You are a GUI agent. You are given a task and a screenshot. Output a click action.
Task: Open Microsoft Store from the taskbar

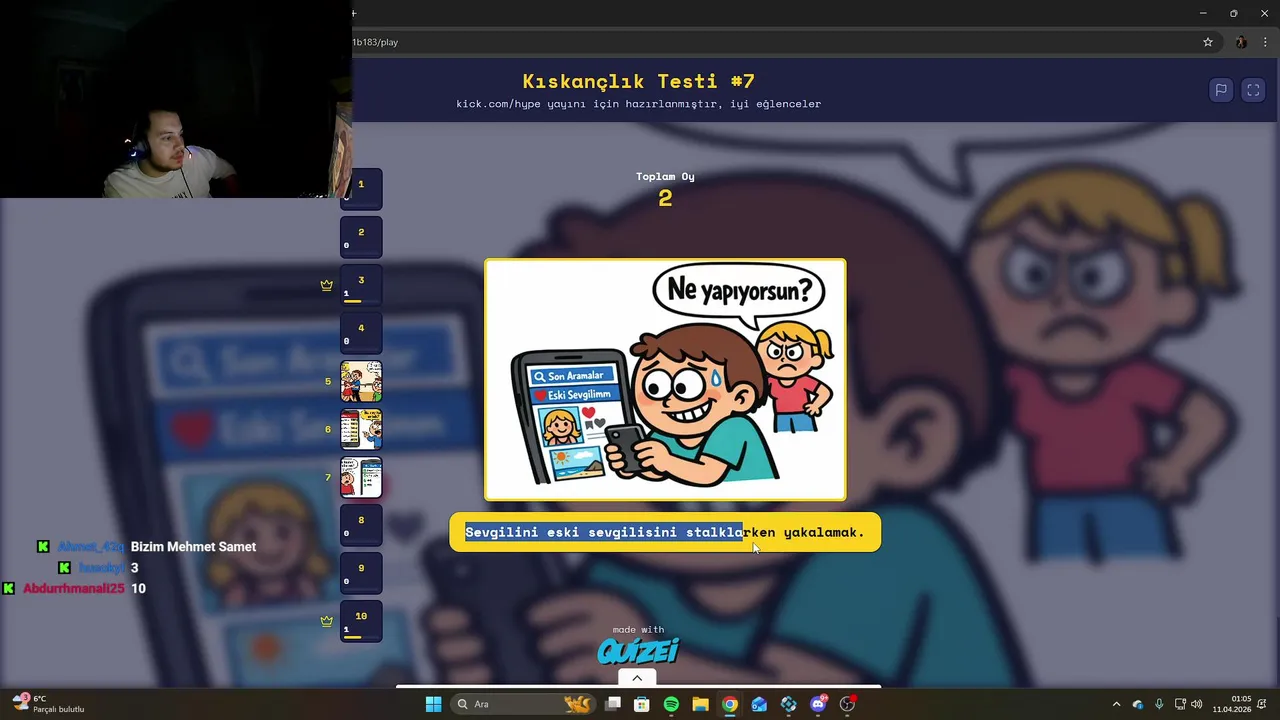point(642,704)
